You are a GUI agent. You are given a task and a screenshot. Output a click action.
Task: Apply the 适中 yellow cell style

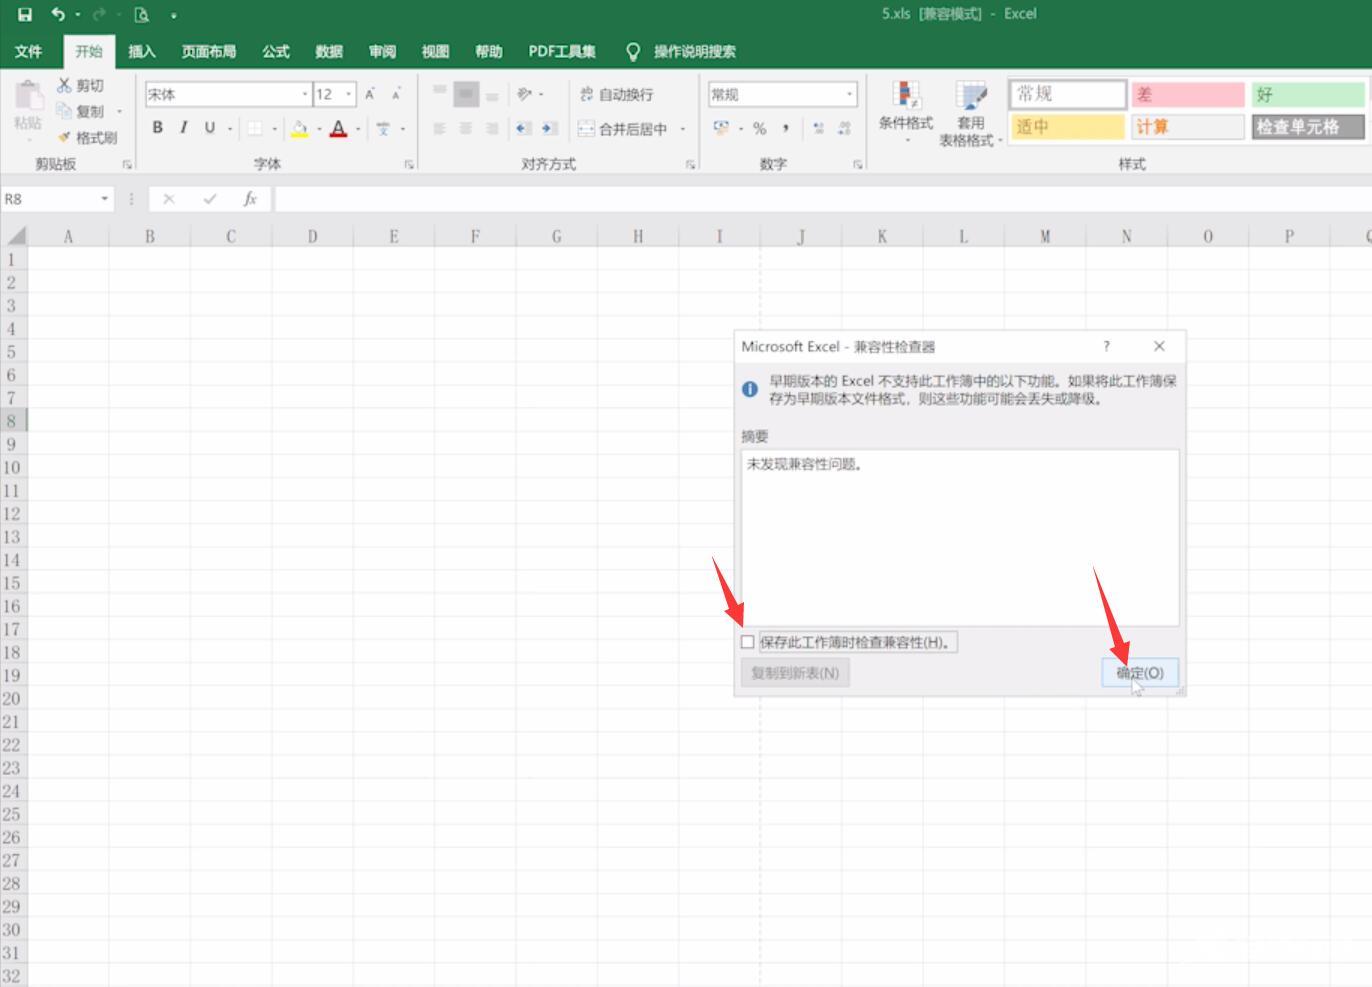(1067, 126)
